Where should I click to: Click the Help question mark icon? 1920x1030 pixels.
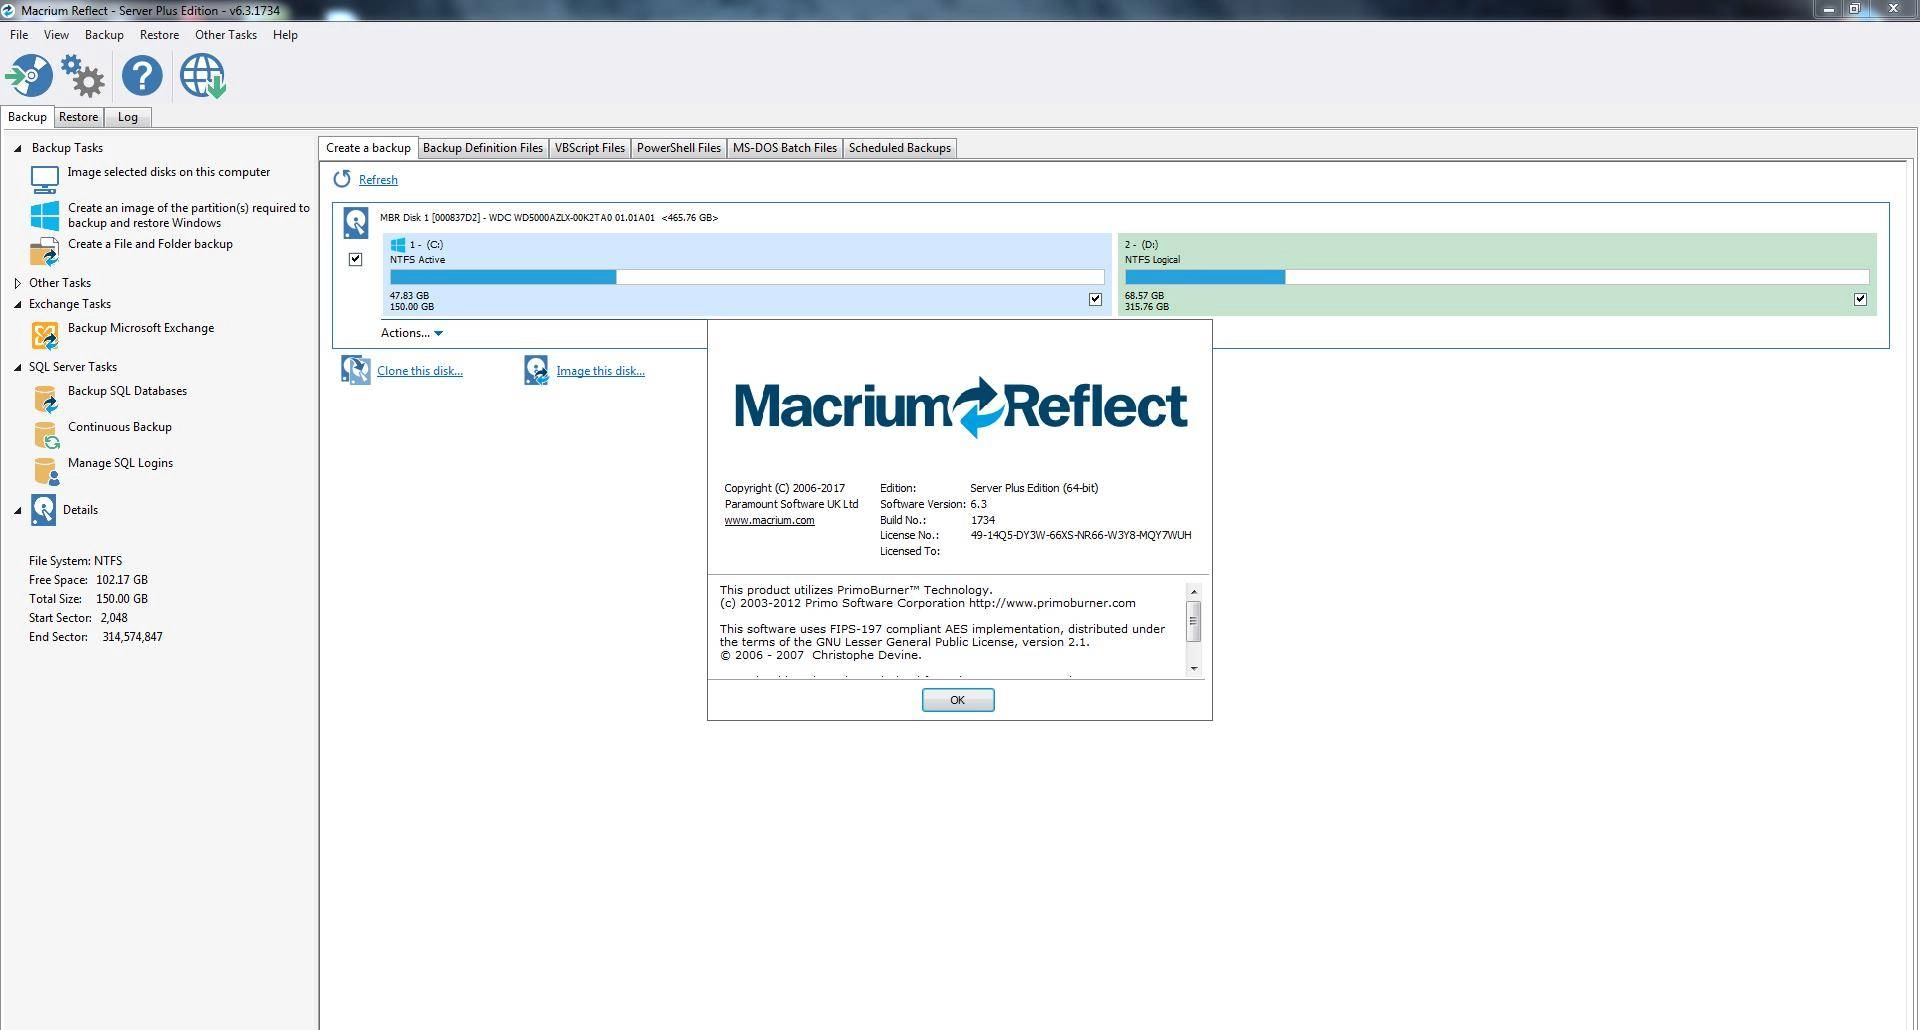coord(142,76)
